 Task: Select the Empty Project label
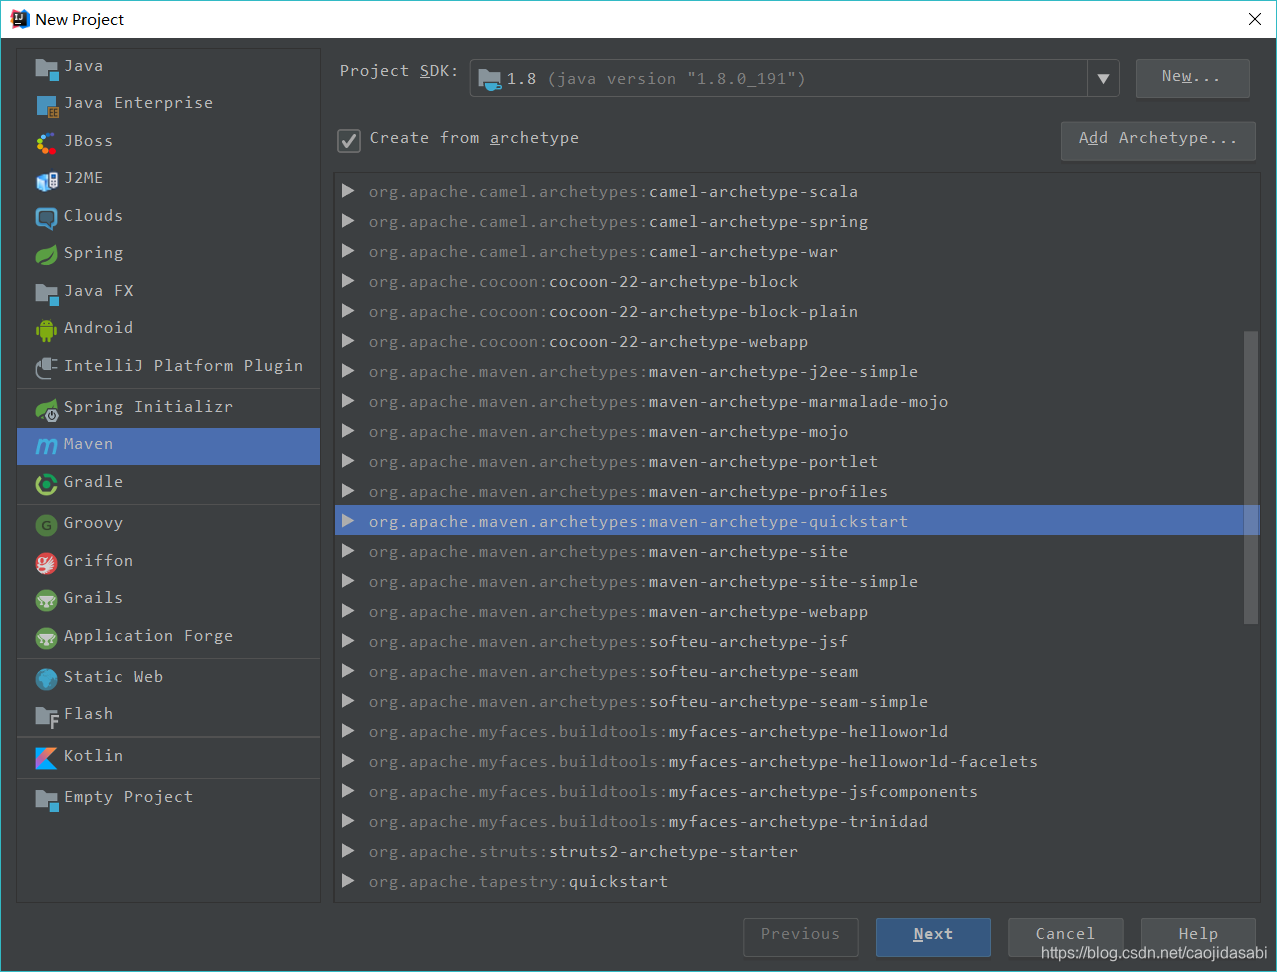[x=129, y=797]
